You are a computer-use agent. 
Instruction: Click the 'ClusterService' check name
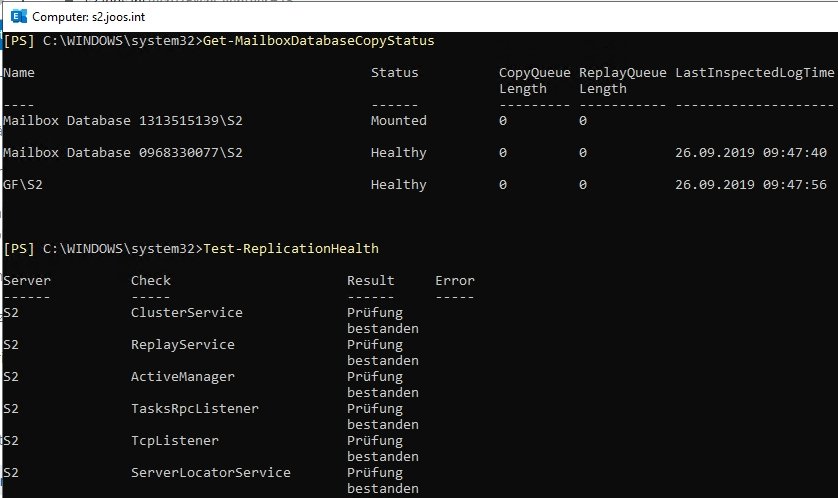186,313
